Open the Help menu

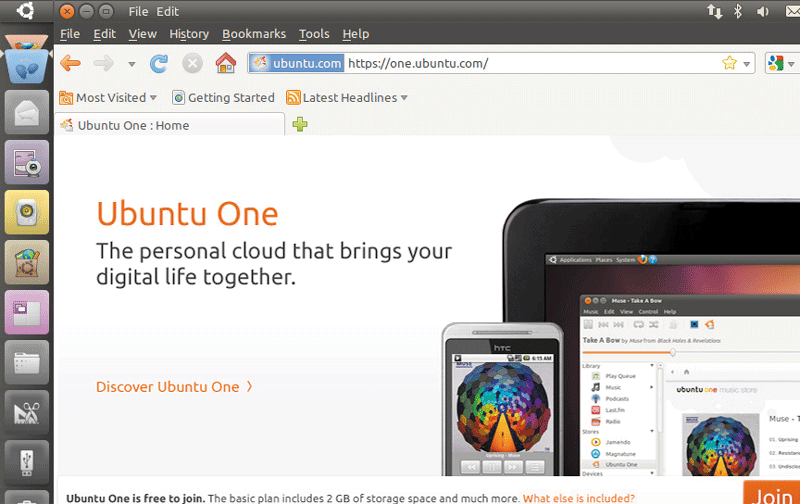pyautogui.click(x=356, y=34)
